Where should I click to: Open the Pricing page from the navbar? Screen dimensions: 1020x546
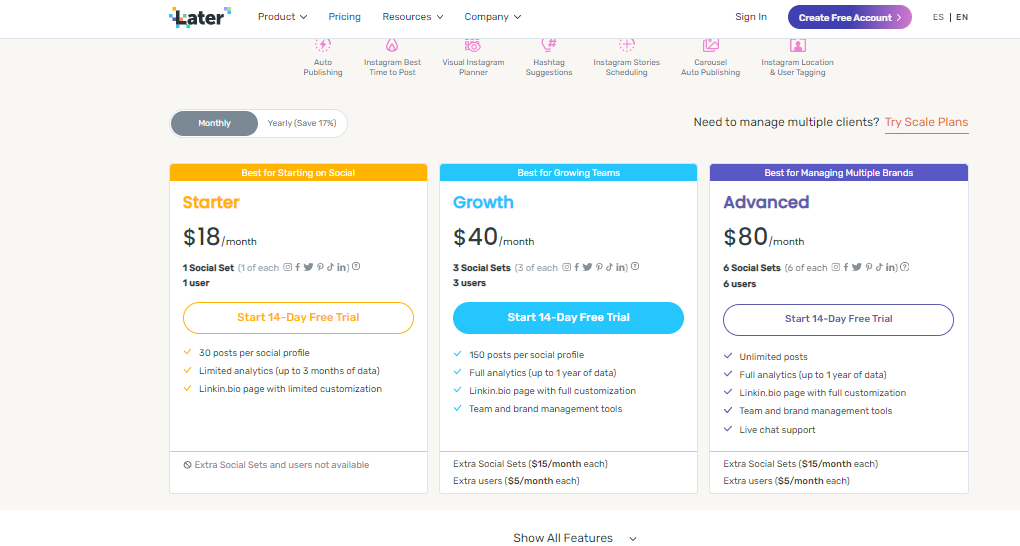tap(344, 17)
